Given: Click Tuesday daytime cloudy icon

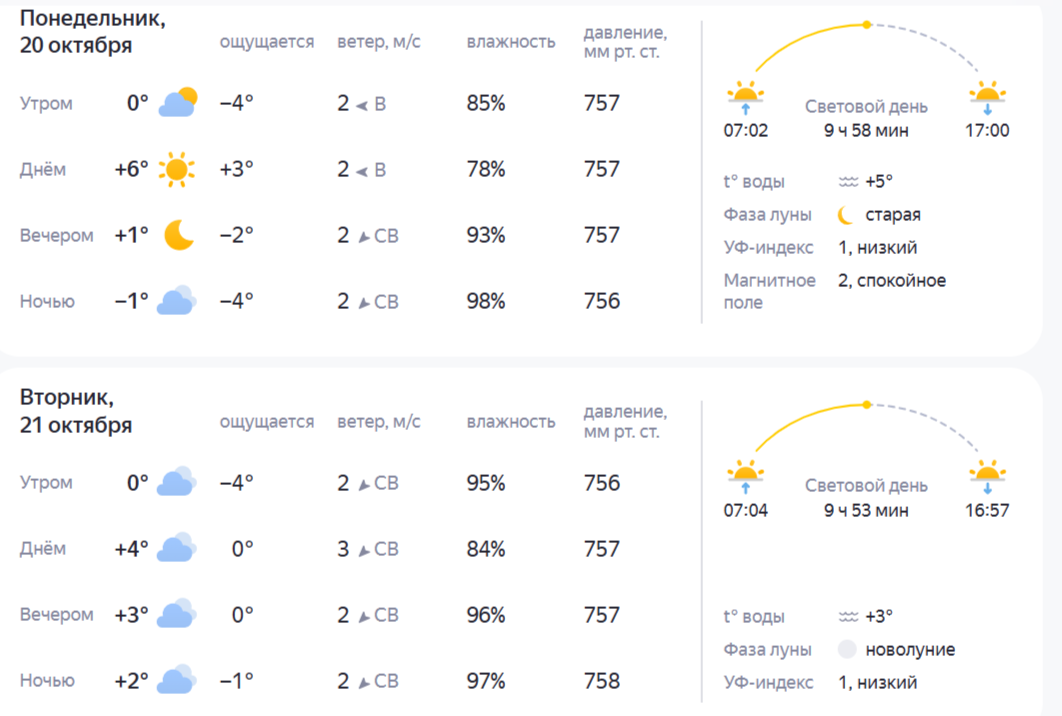Looking at the screenshot, I should (x=177, y=548).
